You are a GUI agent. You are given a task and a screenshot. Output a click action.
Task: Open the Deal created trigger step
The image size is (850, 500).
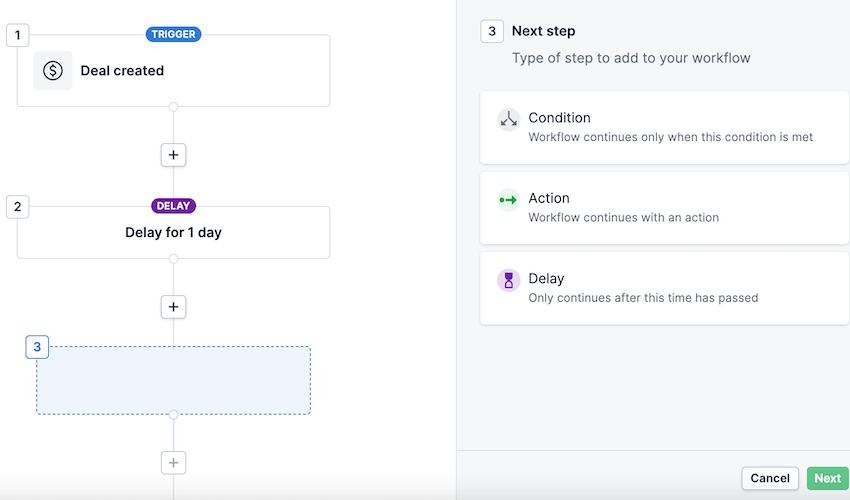[x=190, y=71]
